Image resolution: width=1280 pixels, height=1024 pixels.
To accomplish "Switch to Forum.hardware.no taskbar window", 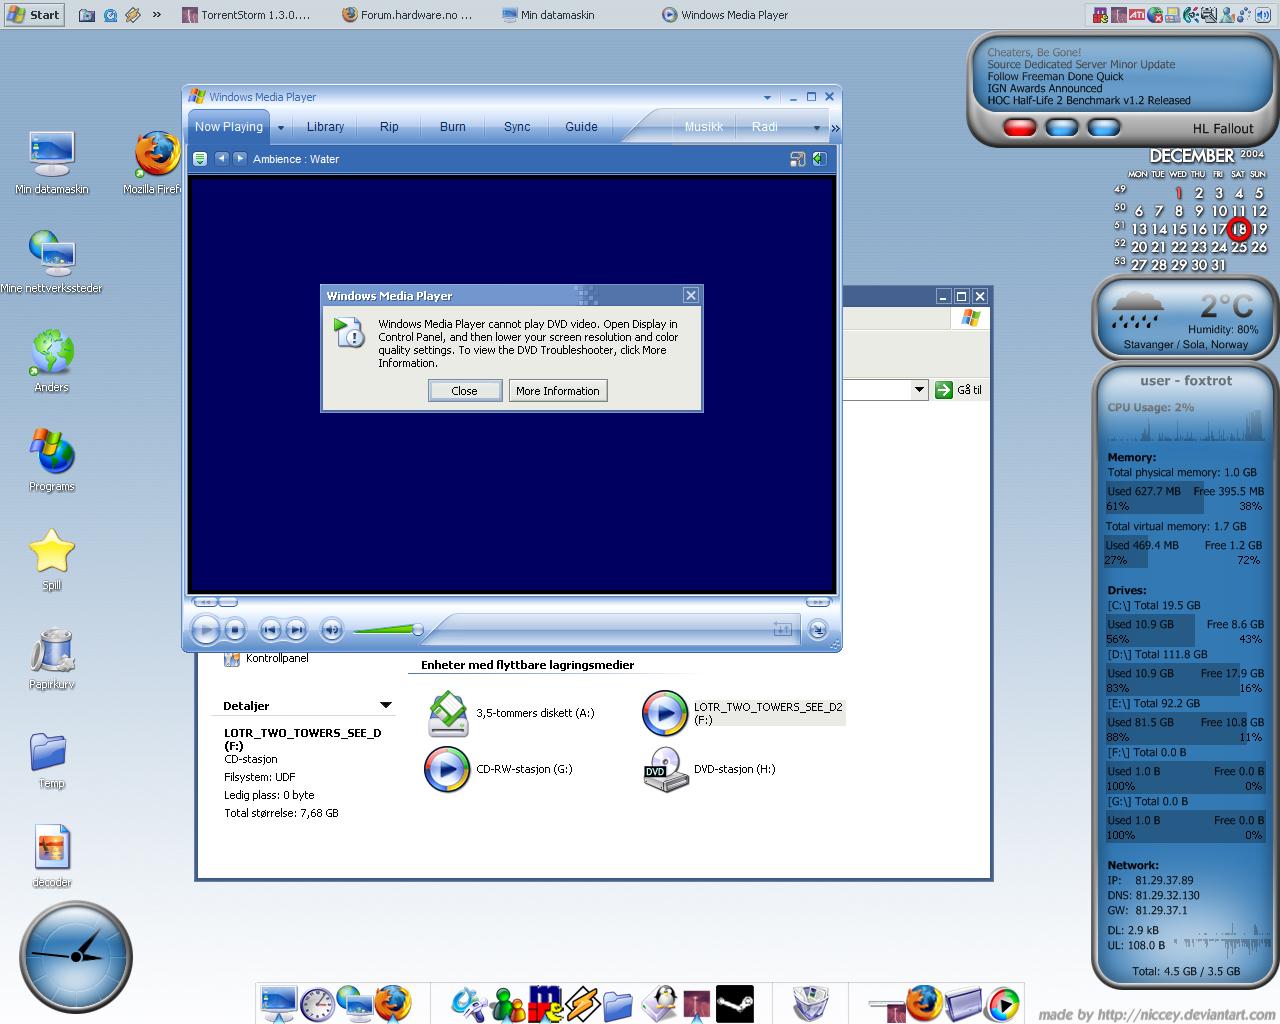I will [406, 15].
